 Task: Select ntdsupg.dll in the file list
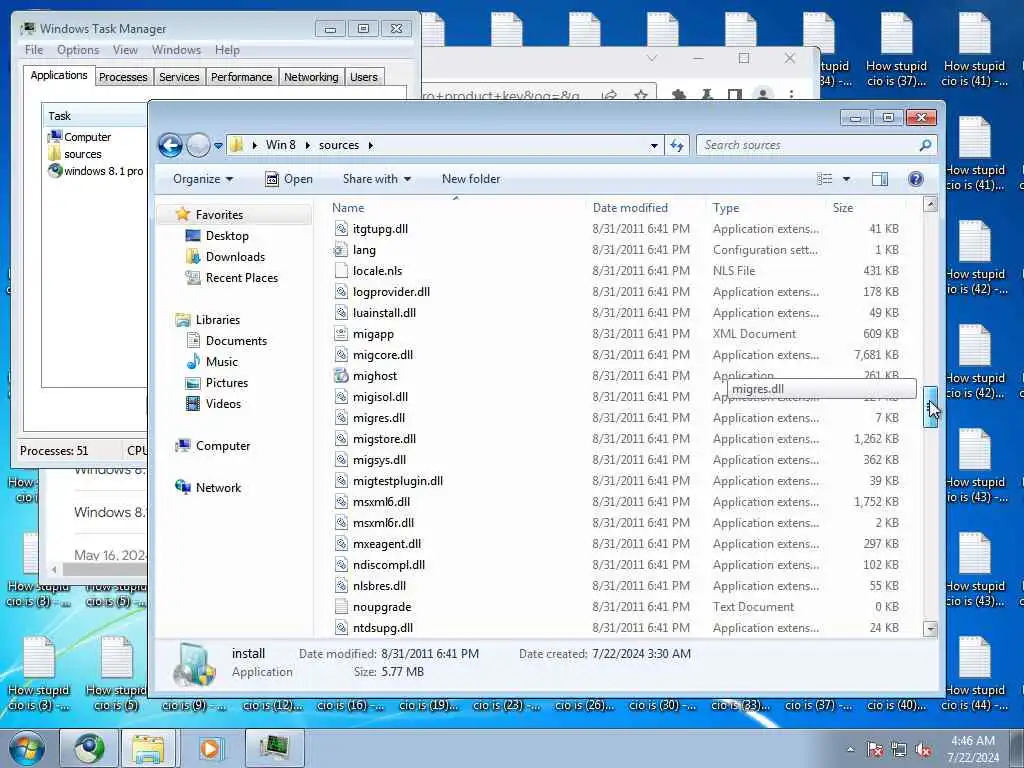tap(383, 628)
